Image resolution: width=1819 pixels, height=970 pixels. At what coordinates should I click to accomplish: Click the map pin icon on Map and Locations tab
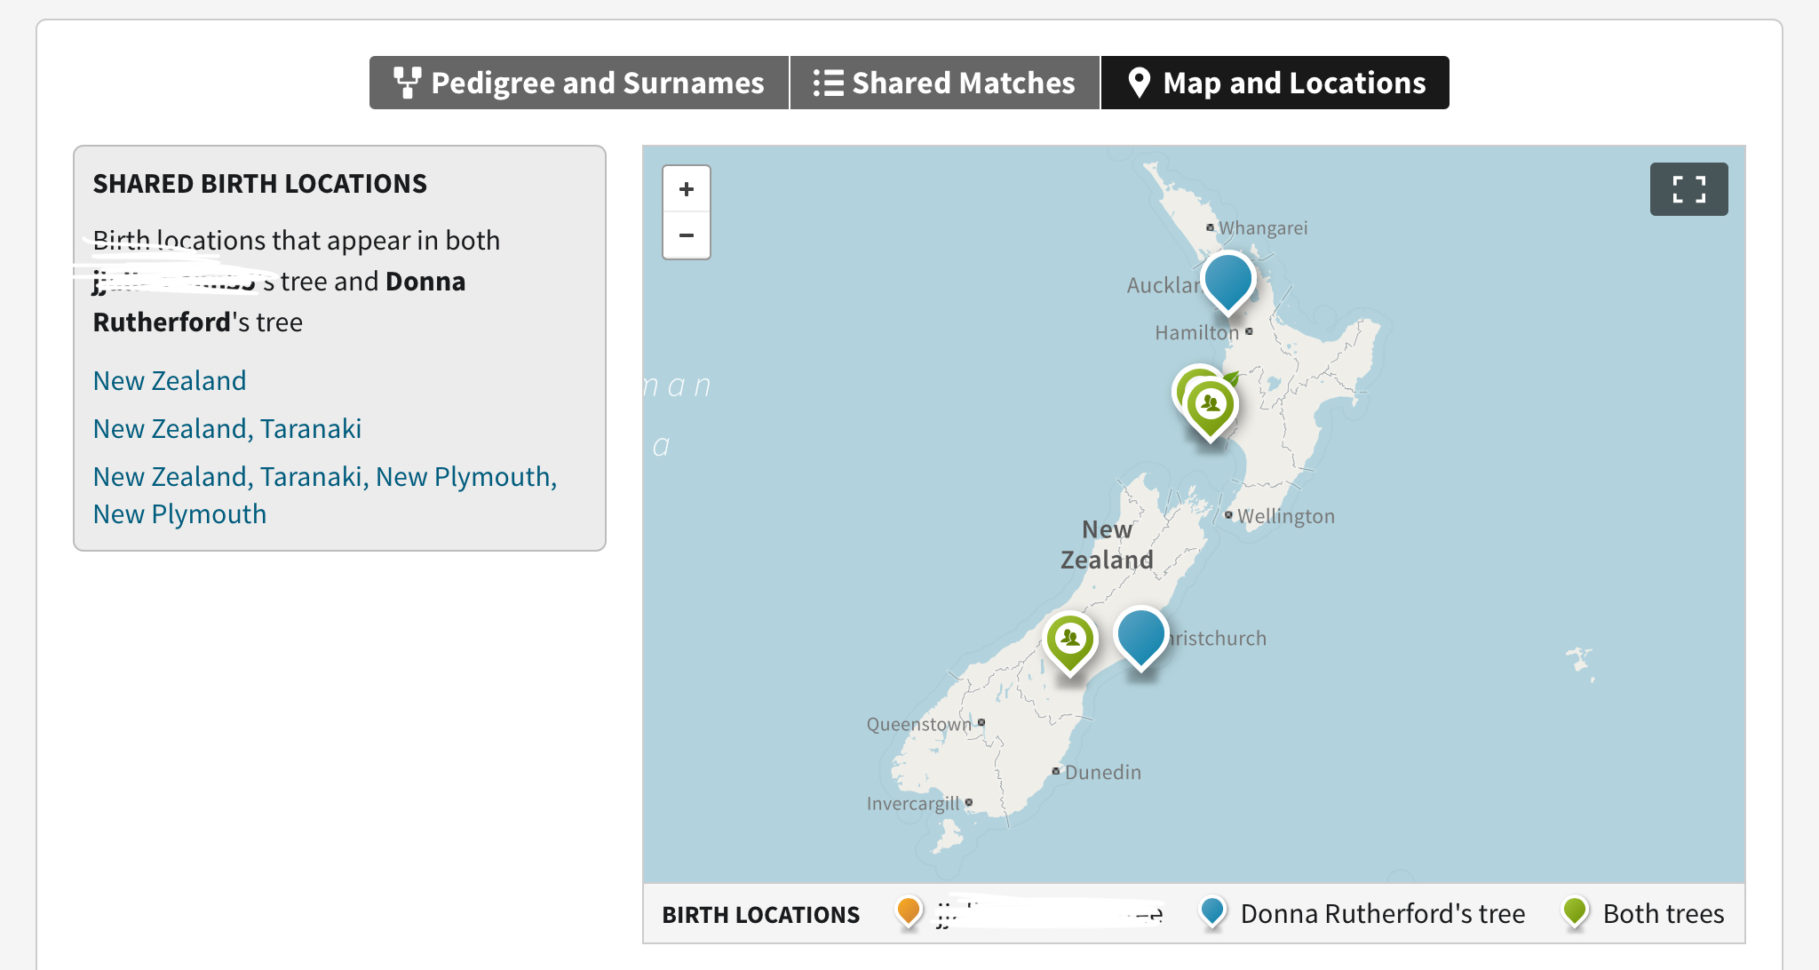point(1139,82)
